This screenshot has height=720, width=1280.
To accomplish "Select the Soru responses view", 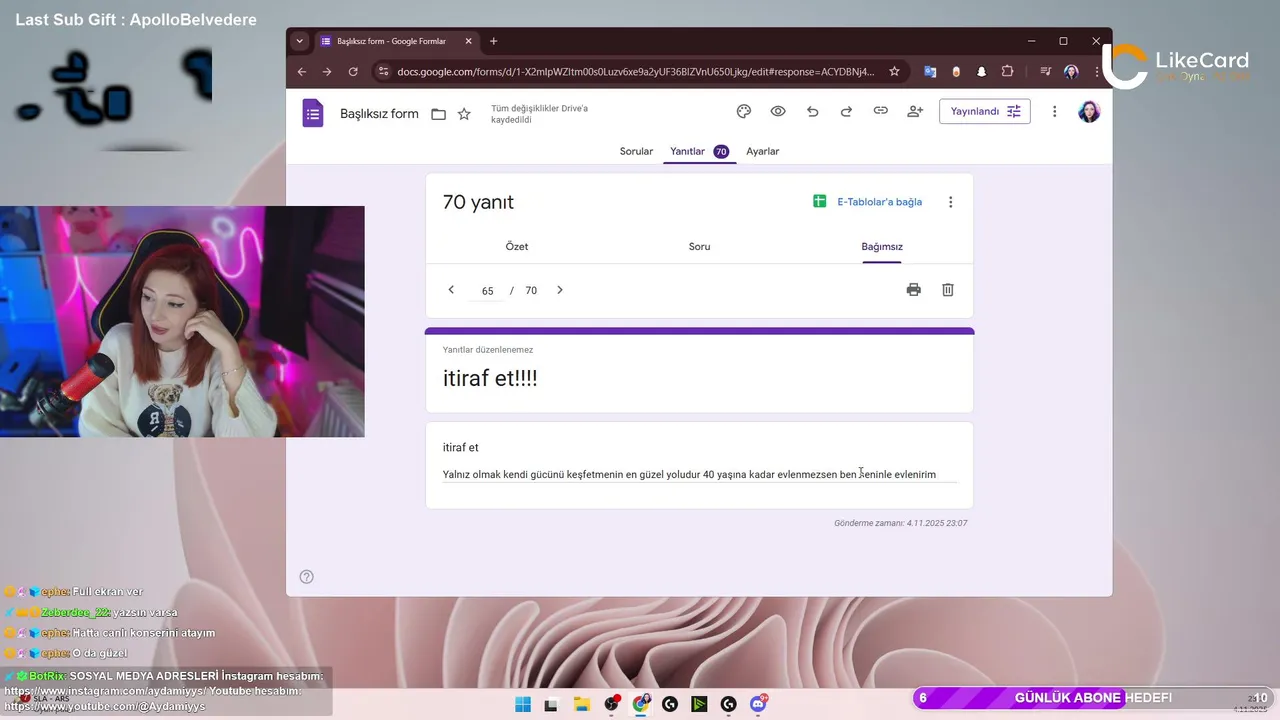I will coord(699,246).
